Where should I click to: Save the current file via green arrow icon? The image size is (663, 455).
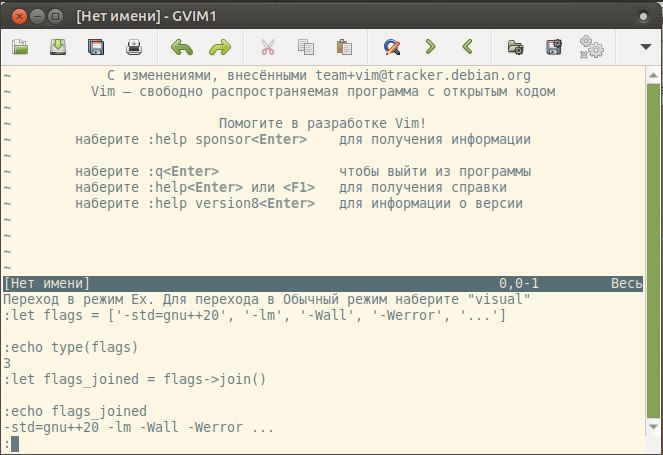(58, 47)
